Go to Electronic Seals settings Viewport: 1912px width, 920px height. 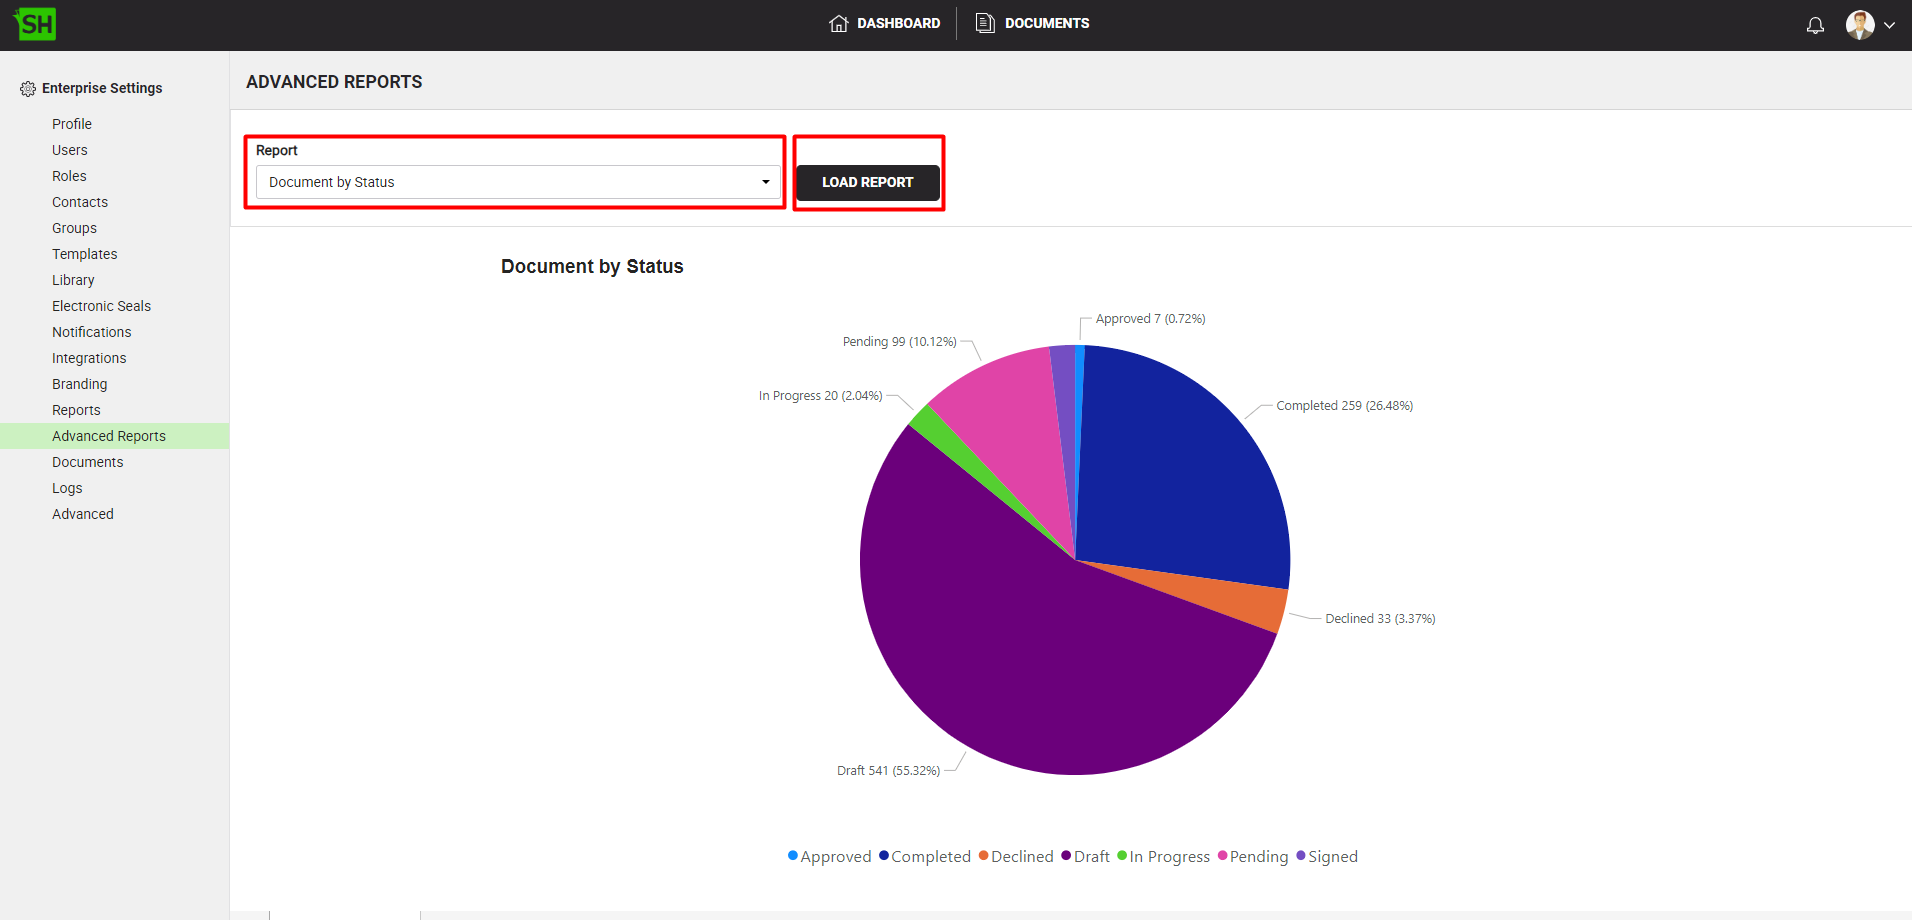(101, 306)
